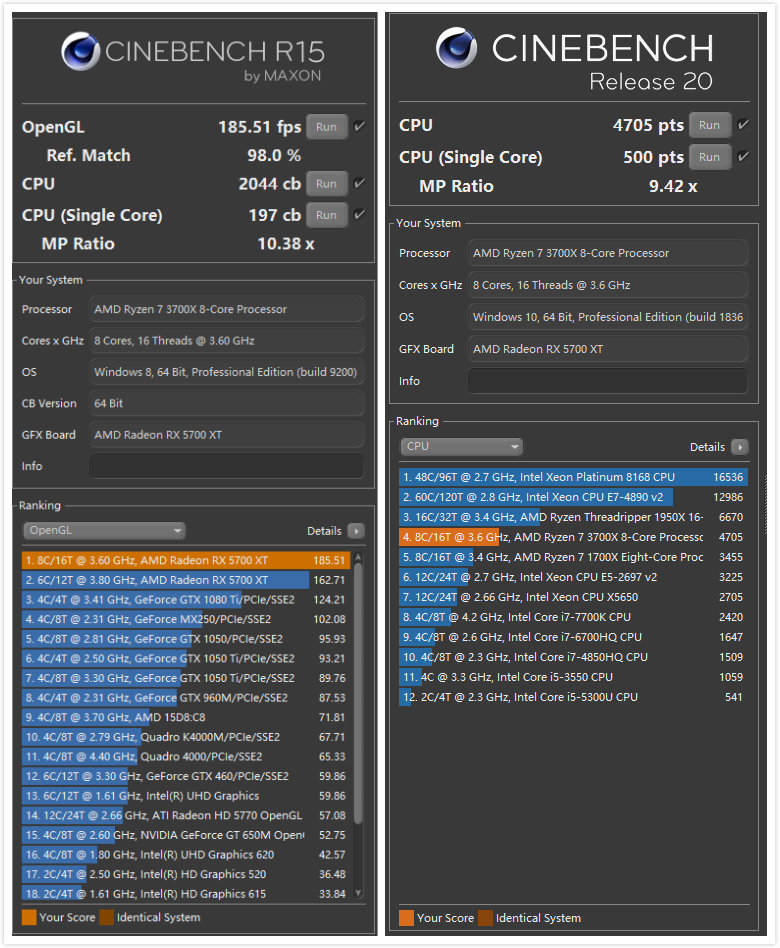Toggle the OpenGL test checkbox in R15

[x=359, y=127]
